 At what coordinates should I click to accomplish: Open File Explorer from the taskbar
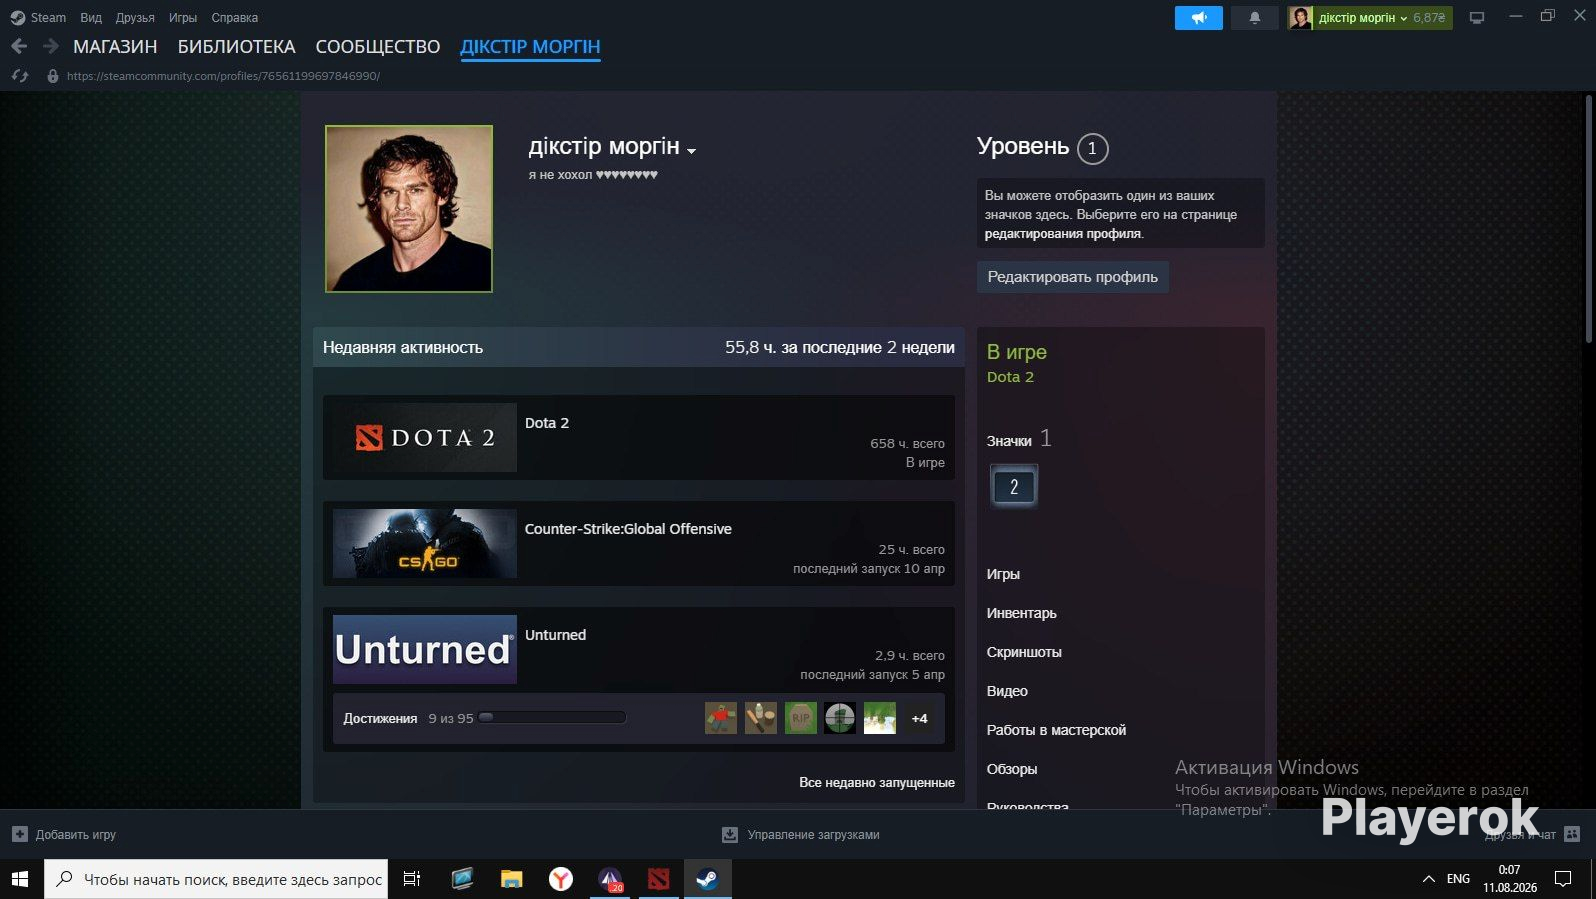pos(511,879)
